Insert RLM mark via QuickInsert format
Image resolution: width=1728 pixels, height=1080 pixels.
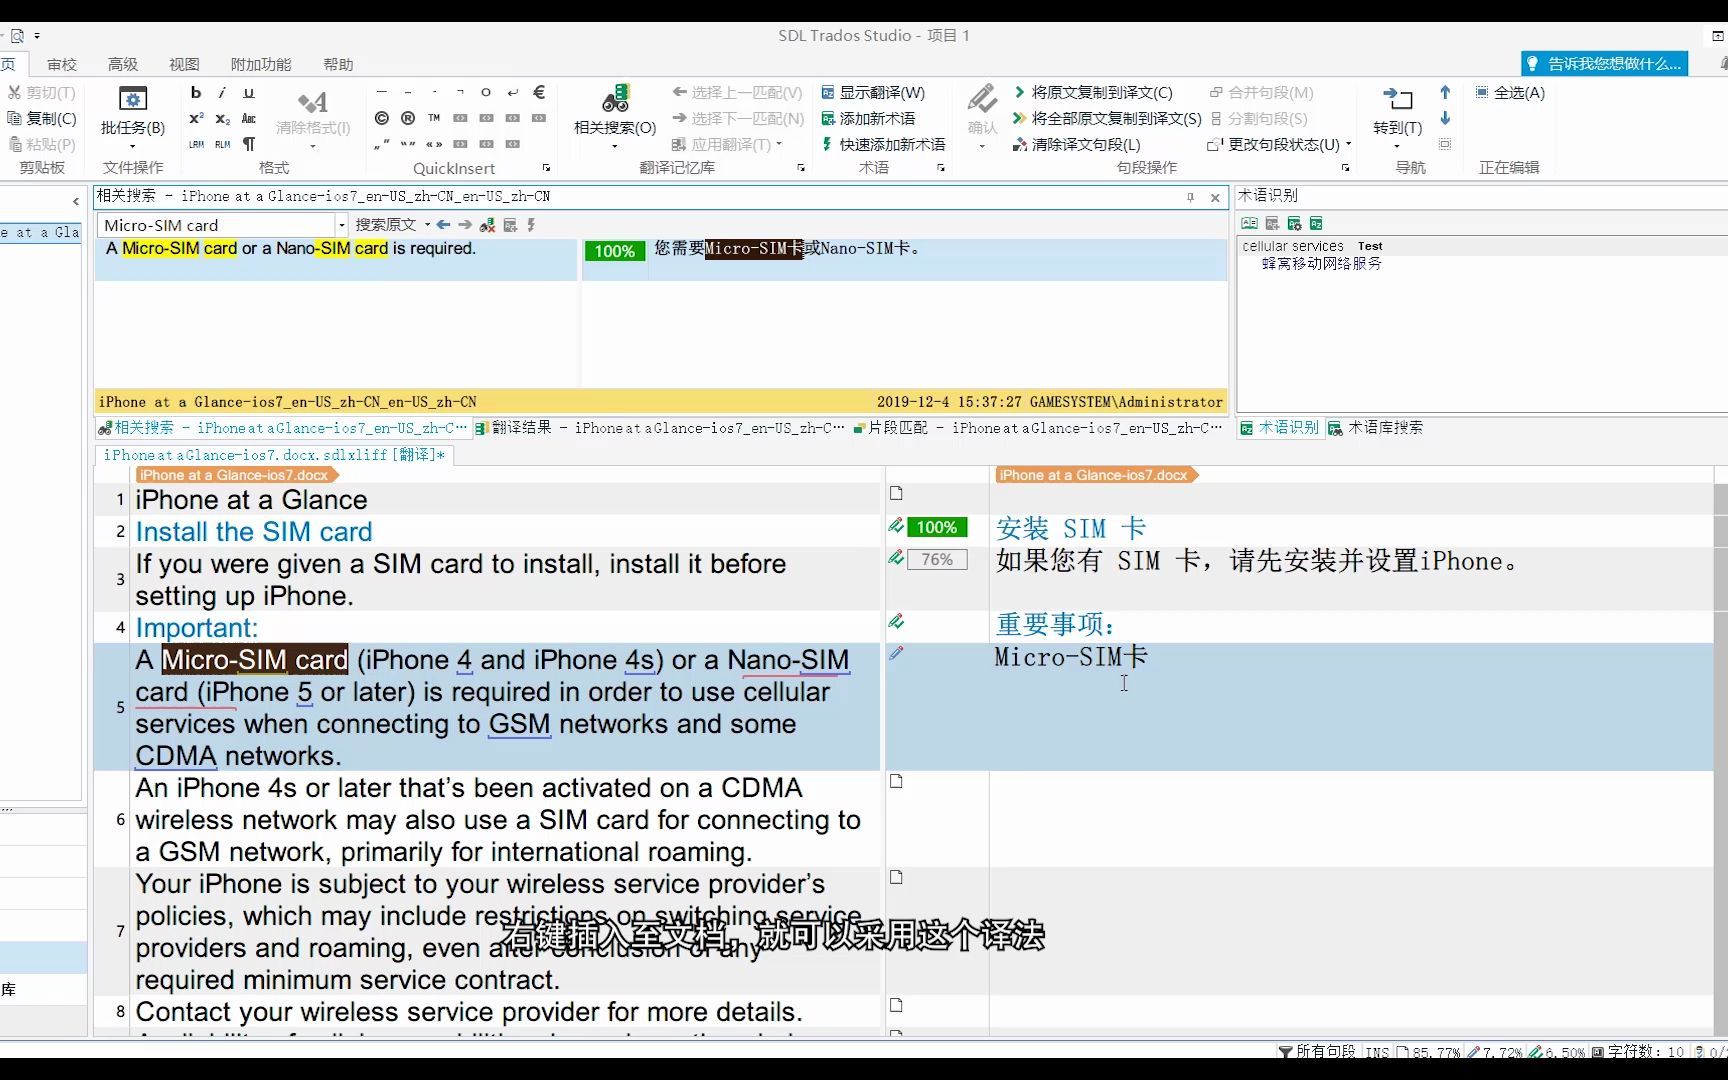coord(222,144)
